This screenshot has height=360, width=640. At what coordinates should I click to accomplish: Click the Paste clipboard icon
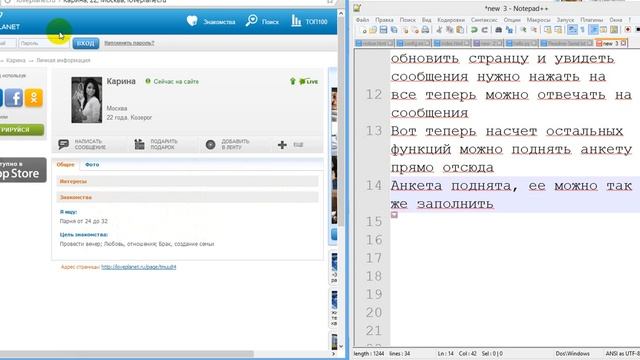[460, 30]
